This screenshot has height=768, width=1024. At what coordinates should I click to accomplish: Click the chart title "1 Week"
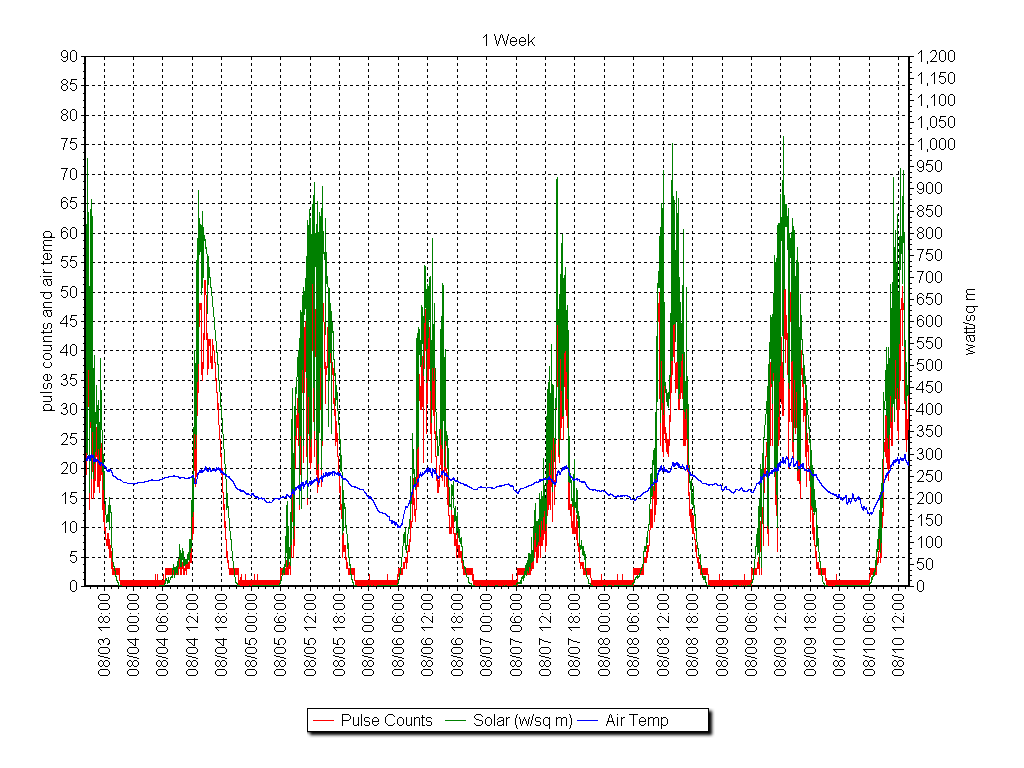tap(508, 40)
